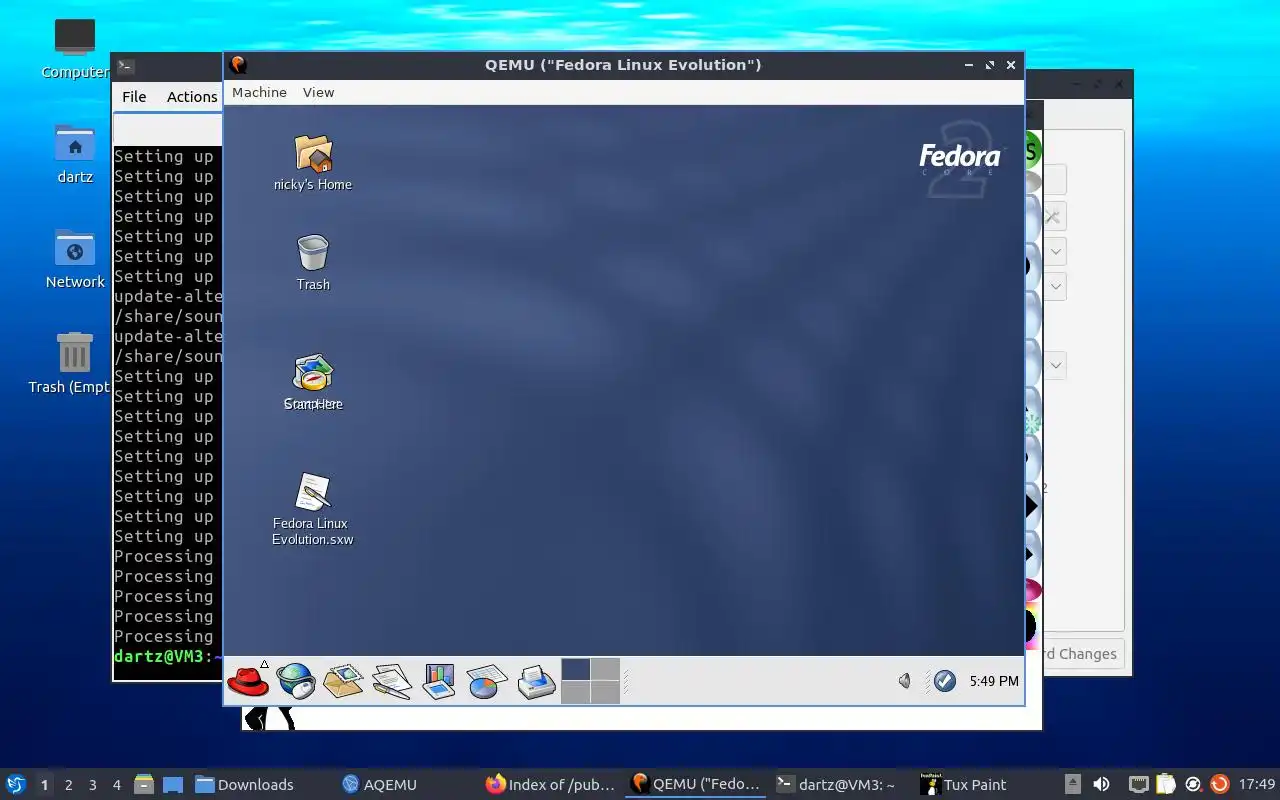Screen dimensions: 1280x800
Task: Launch the presentation chart icon in Fedora panel
Action: pos(439,681)
